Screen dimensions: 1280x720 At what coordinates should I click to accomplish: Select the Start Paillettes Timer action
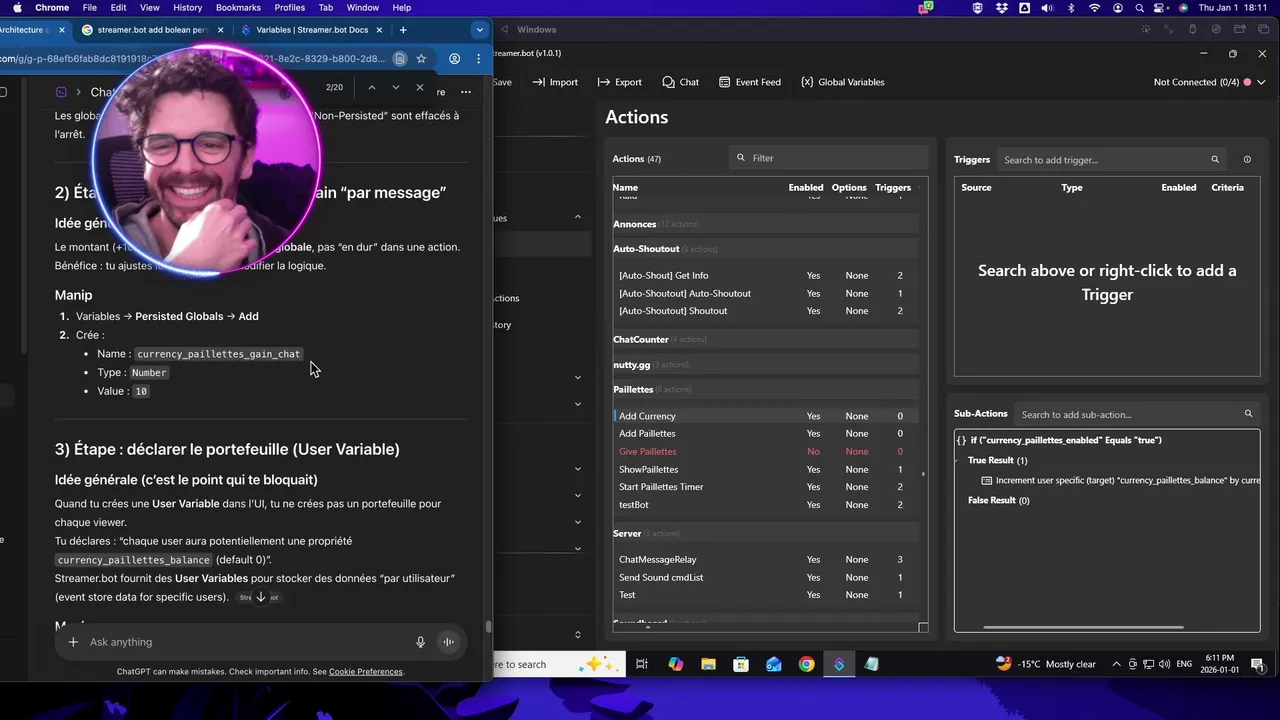[765, 487]
